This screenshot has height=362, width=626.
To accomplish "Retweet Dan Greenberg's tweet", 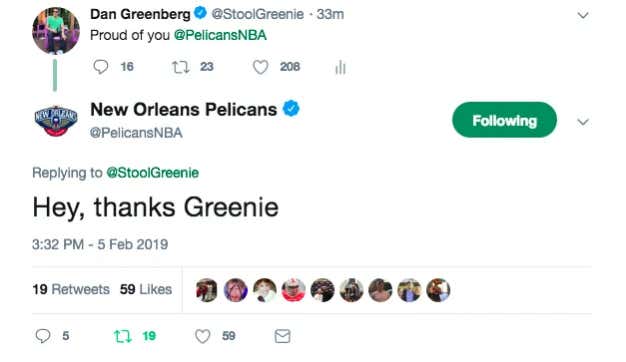I will point(180,67).
